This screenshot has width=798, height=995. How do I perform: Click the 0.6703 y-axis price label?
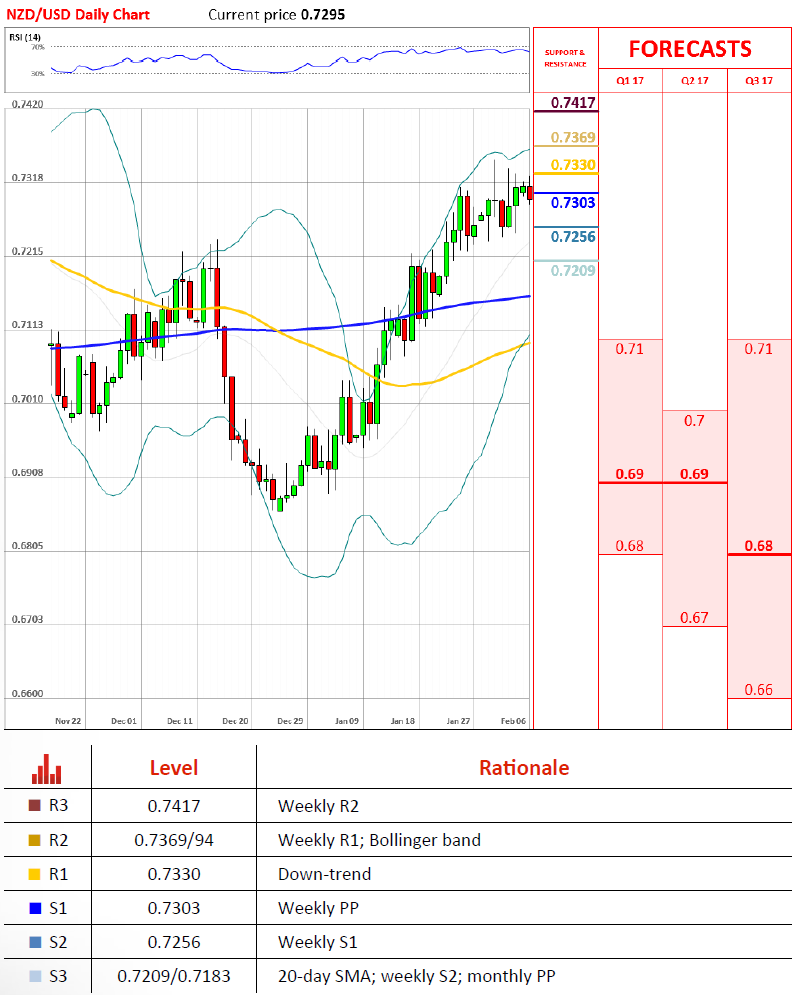[x=28, y=619]
